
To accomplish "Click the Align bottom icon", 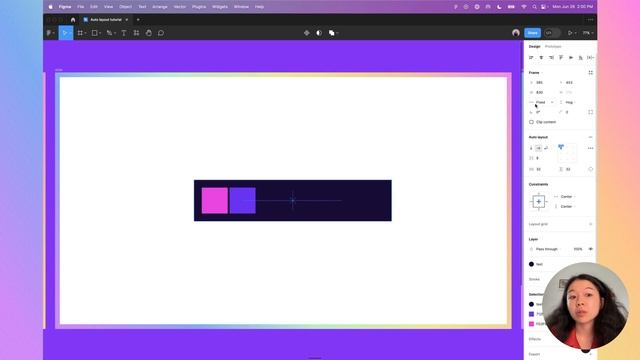I will 580,58.
